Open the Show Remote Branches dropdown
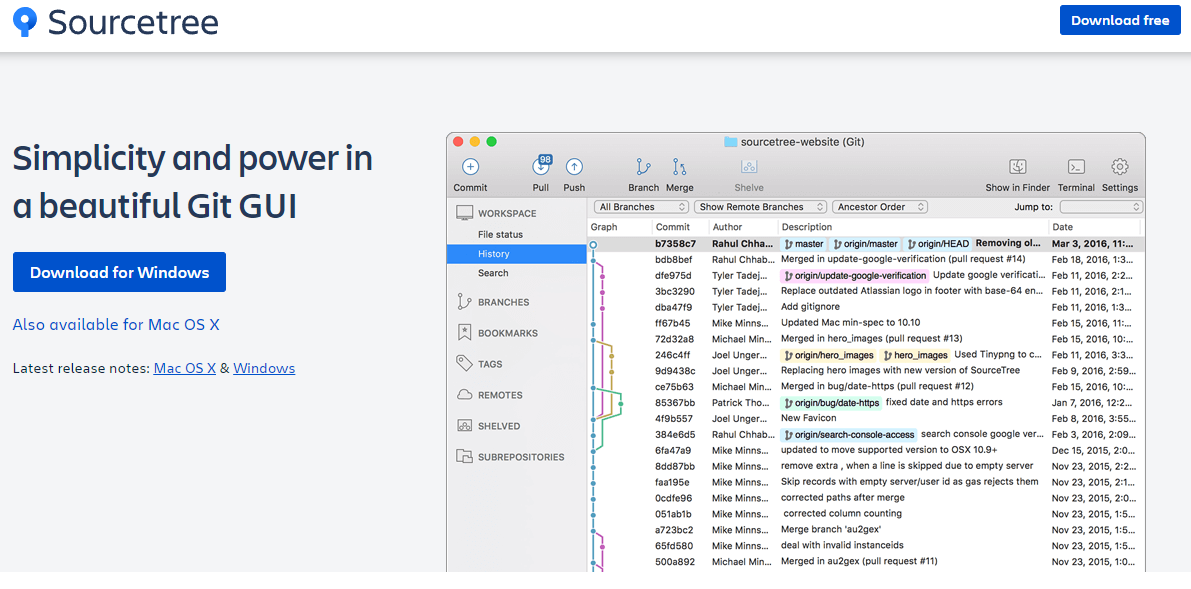Image resolution: width=1191 pixels, height=589 pixels. click(x=760, y=207)
